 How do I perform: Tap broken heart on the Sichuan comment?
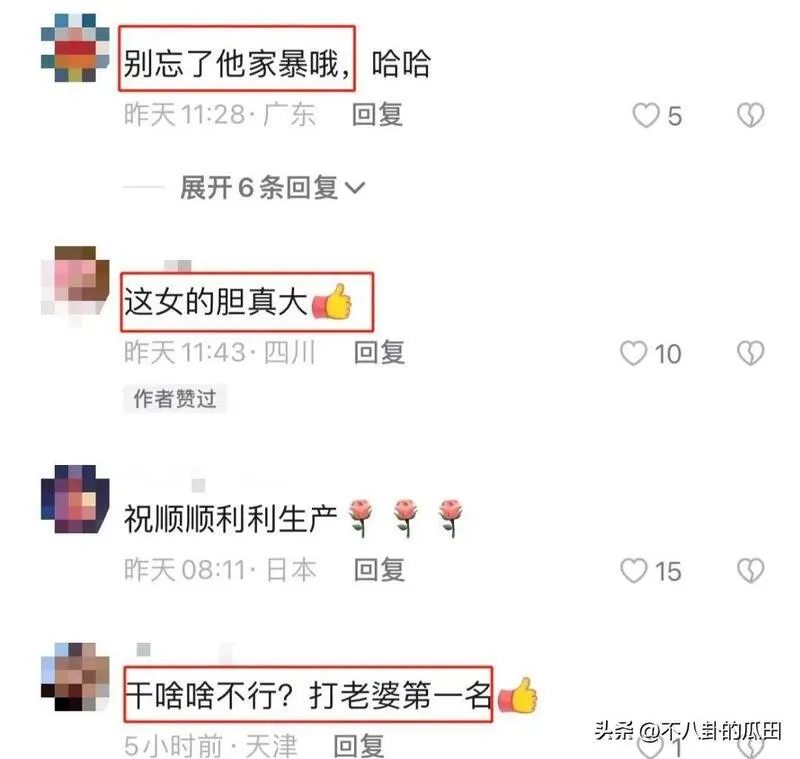(751, 353)
